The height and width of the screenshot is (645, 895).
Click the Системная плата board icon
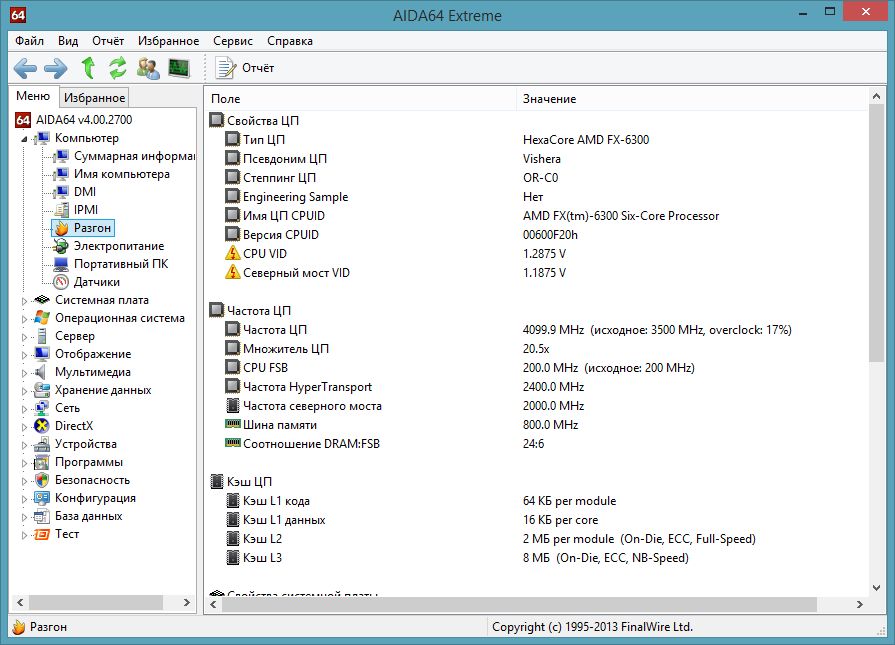coord(42,300)
